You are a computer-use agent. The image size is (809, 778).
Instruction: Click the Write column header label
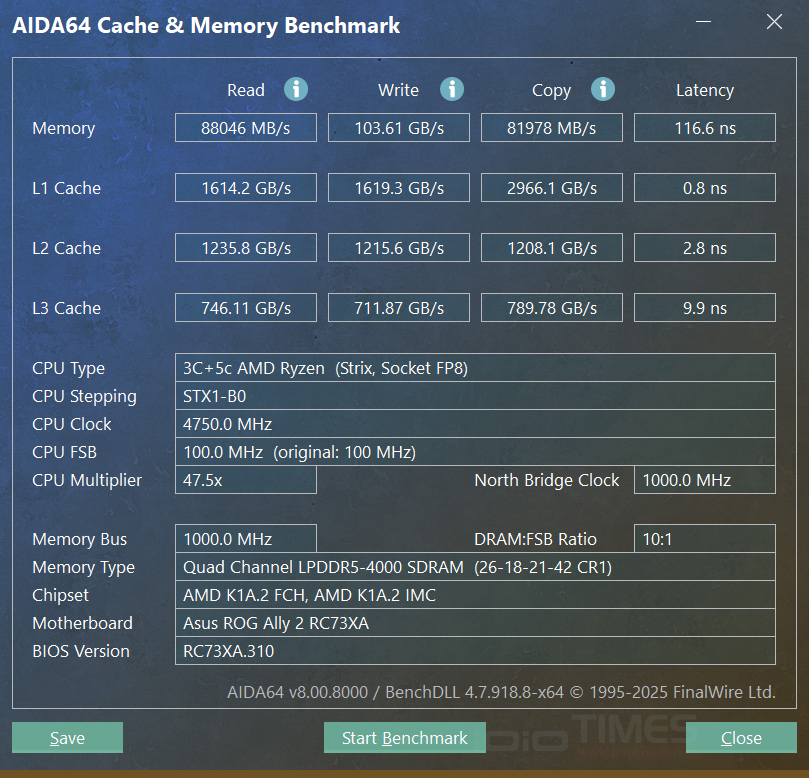pos(398,90)
